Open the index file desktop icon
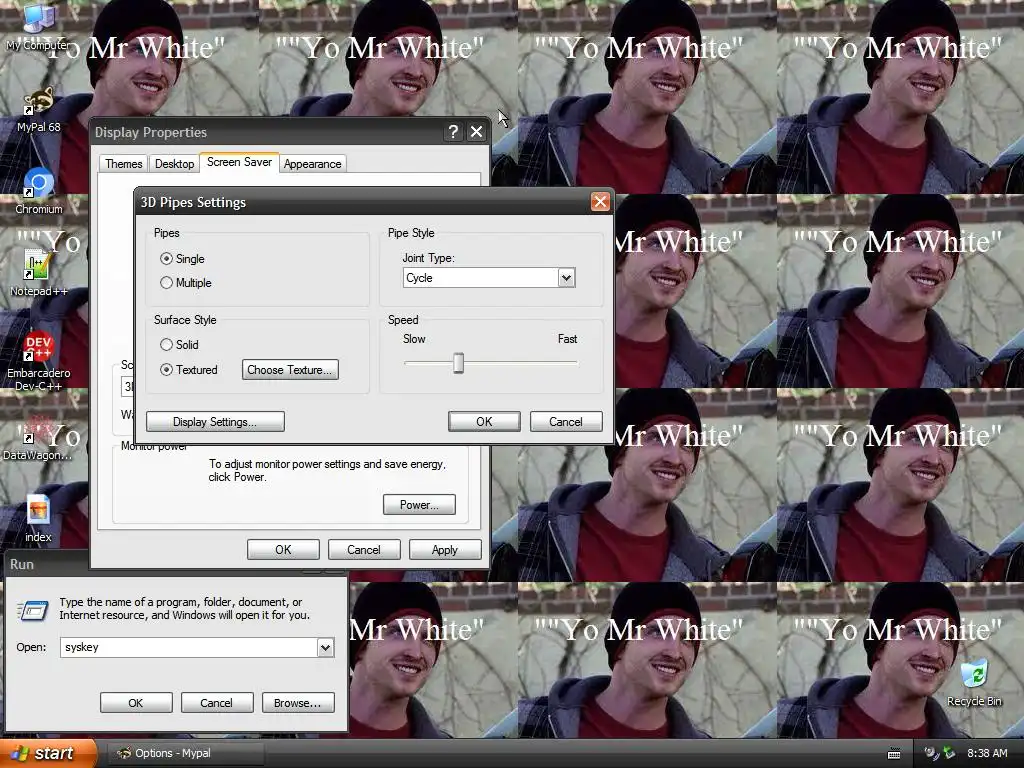 coord(38,519)
